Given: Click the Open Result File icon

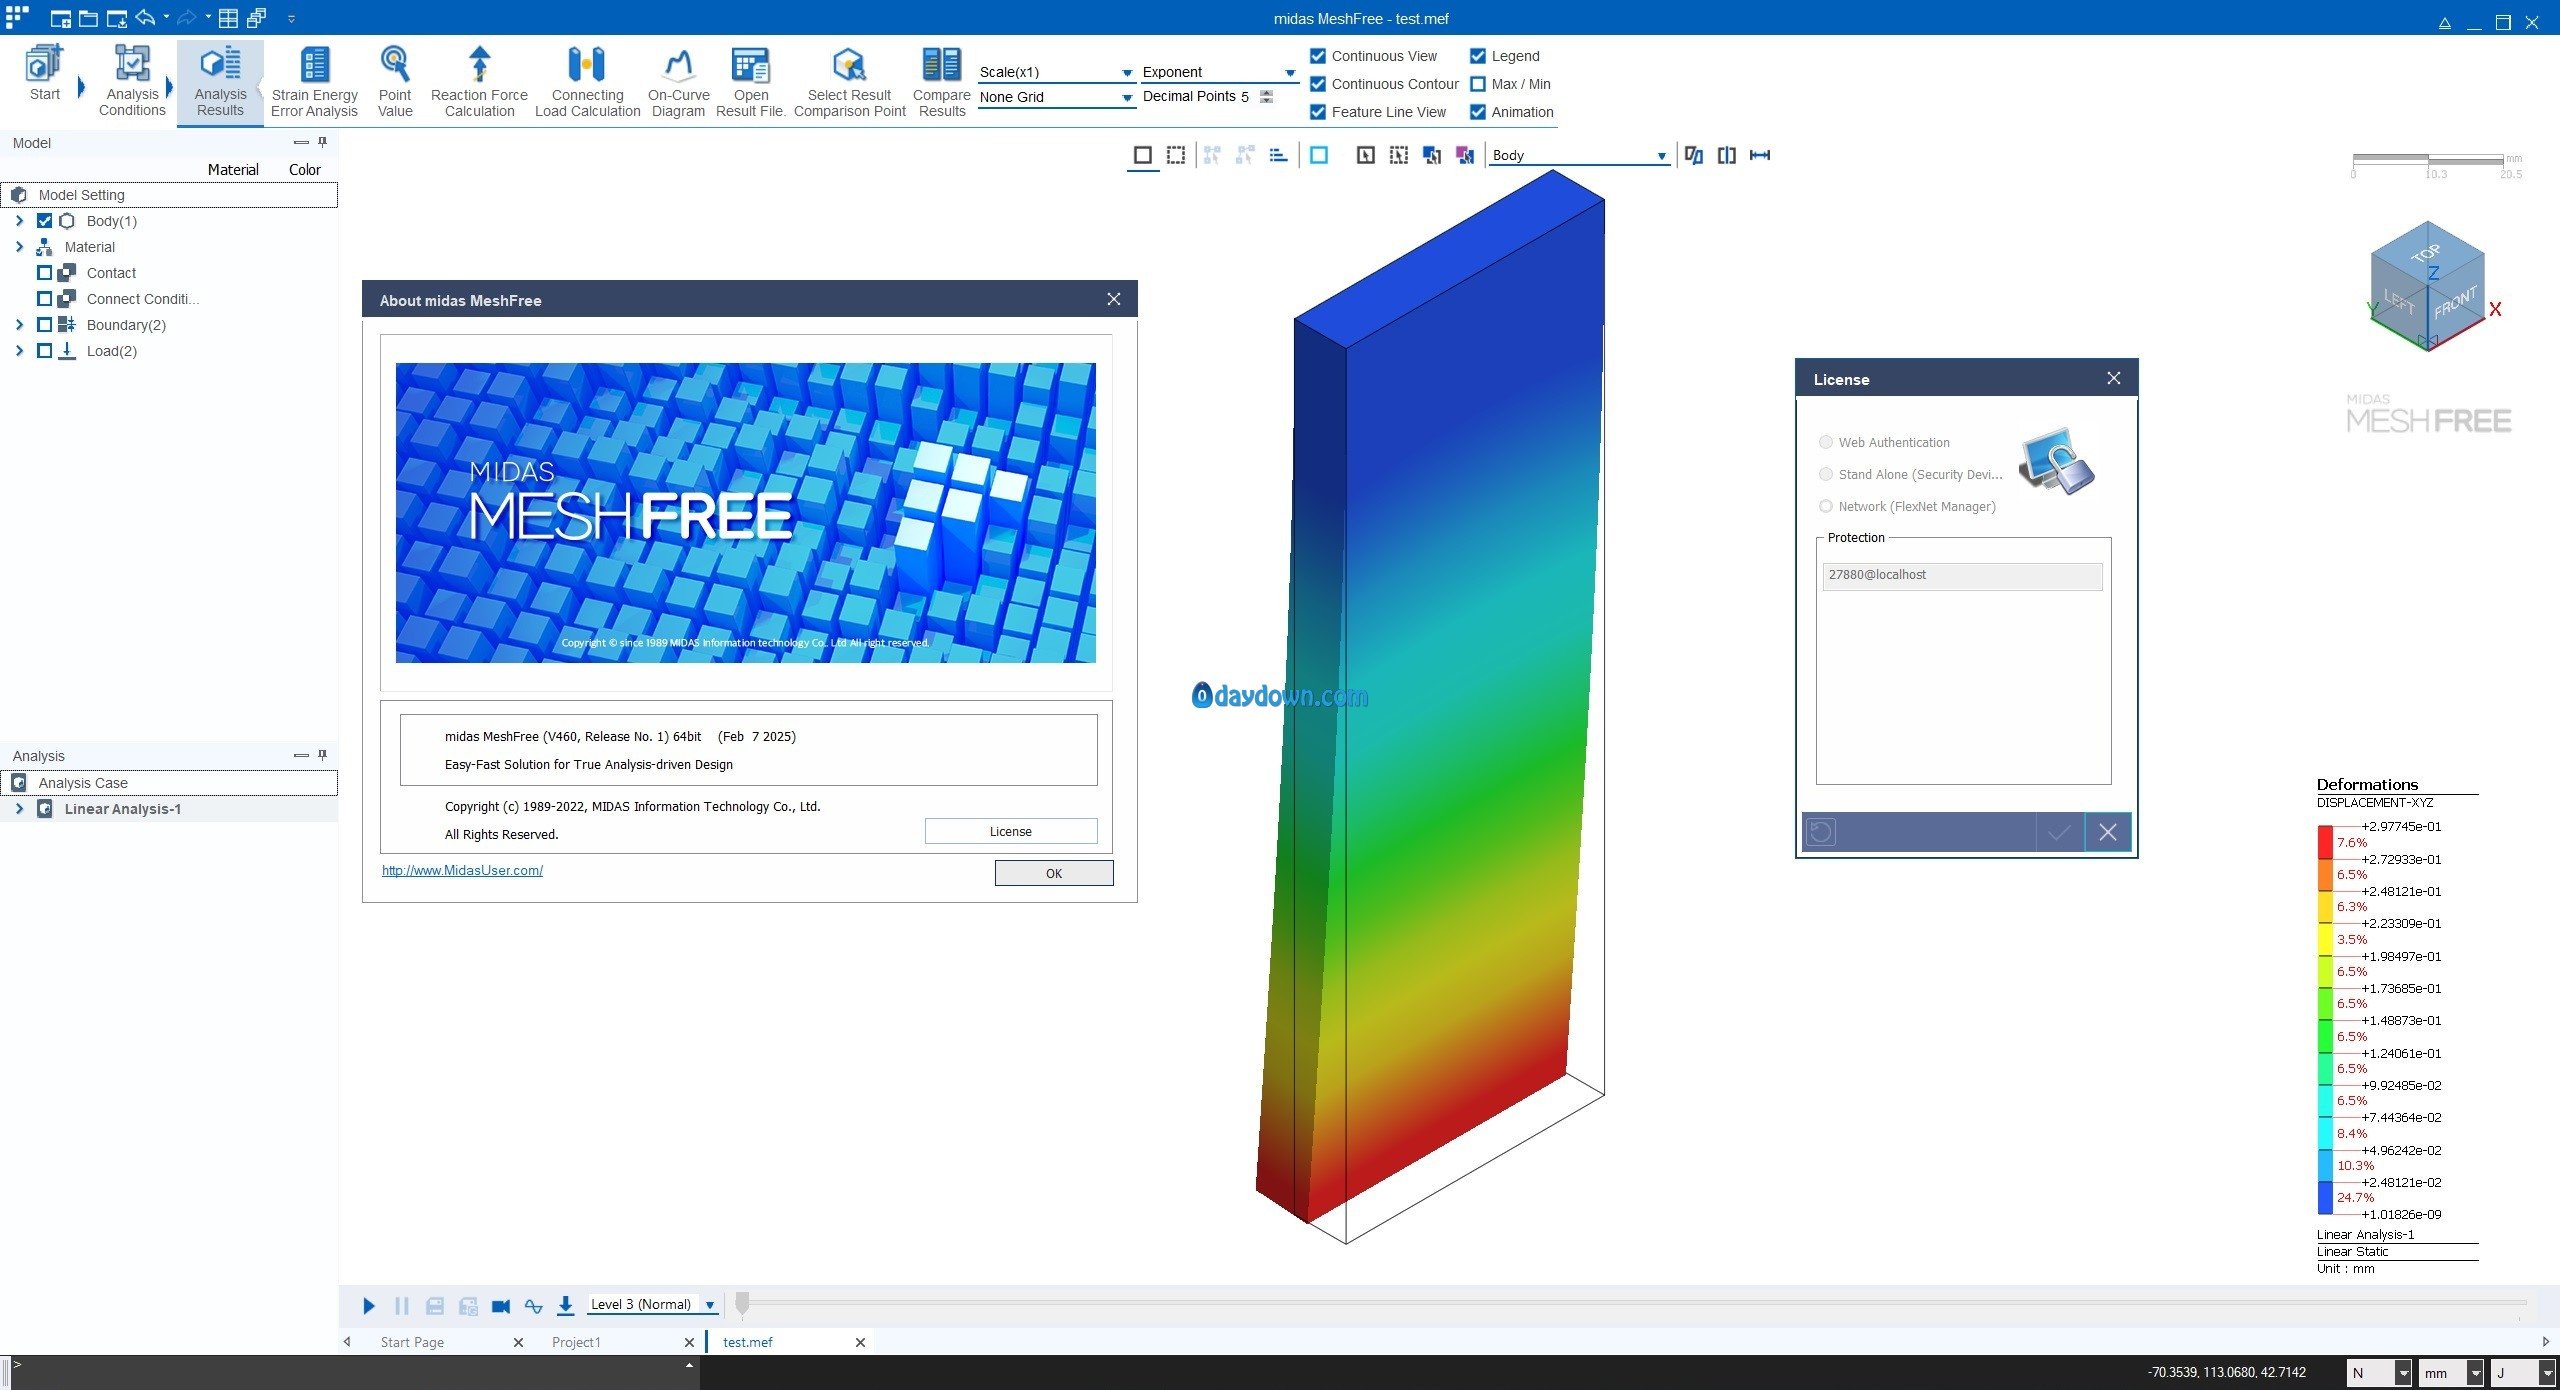Looking at the screenshot, I should 750,82.
